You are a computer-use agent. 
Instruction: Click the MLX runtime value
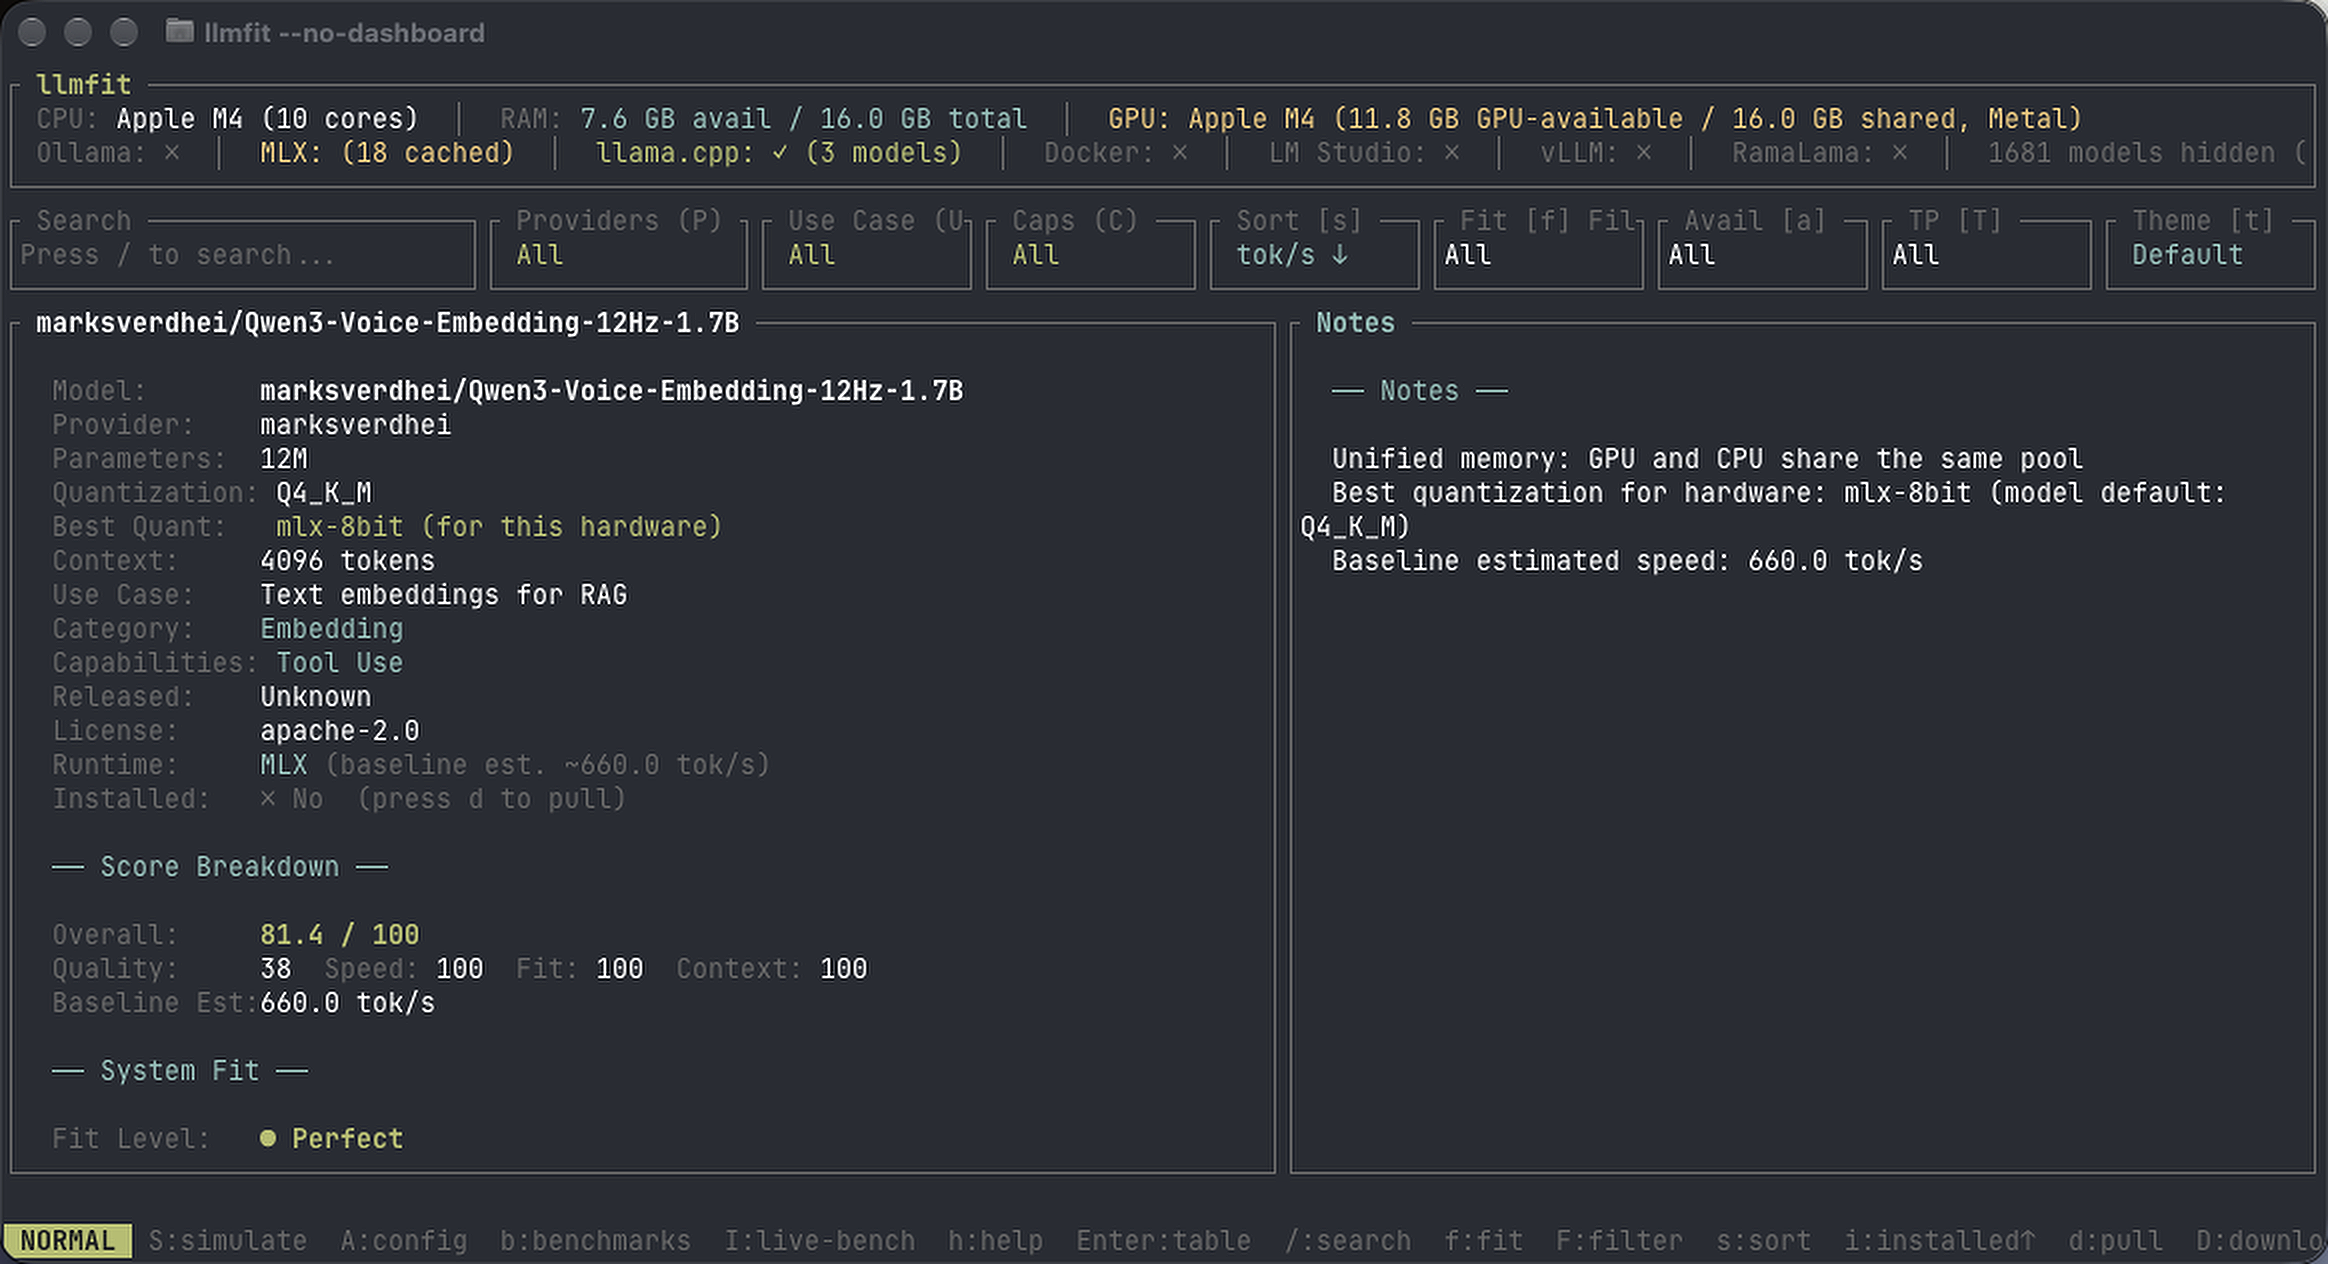pos(284,765)
